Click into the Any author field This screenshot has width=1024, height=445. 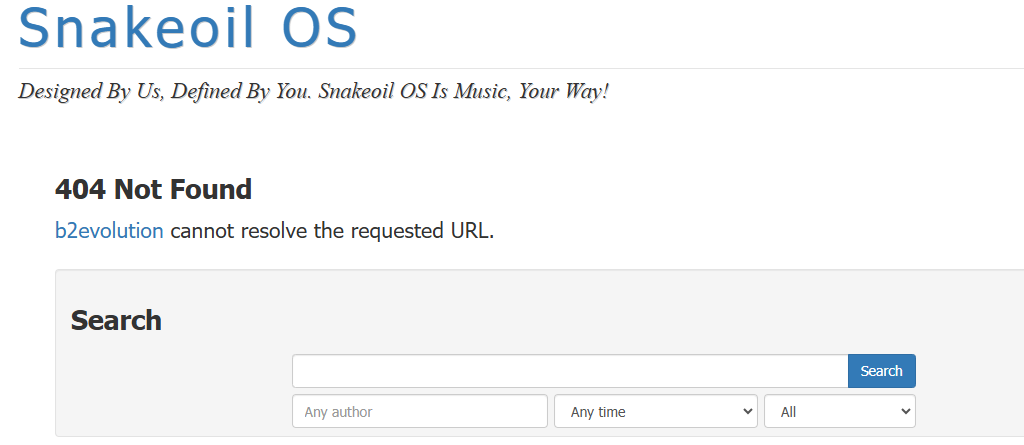[x=420, y=412]
